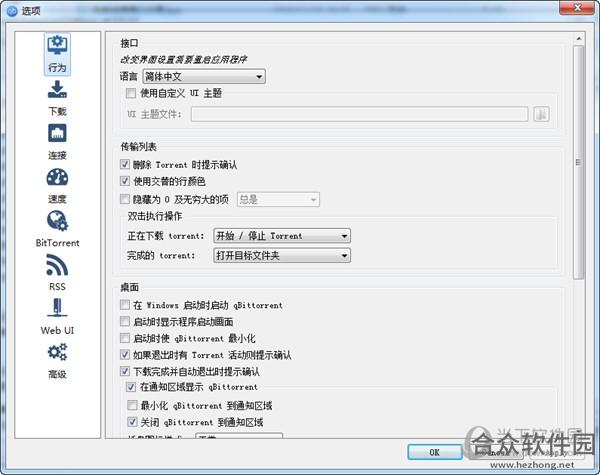Click the scrollbar up arrow
This screenshot has width=600, height=475.
[579, 39]
